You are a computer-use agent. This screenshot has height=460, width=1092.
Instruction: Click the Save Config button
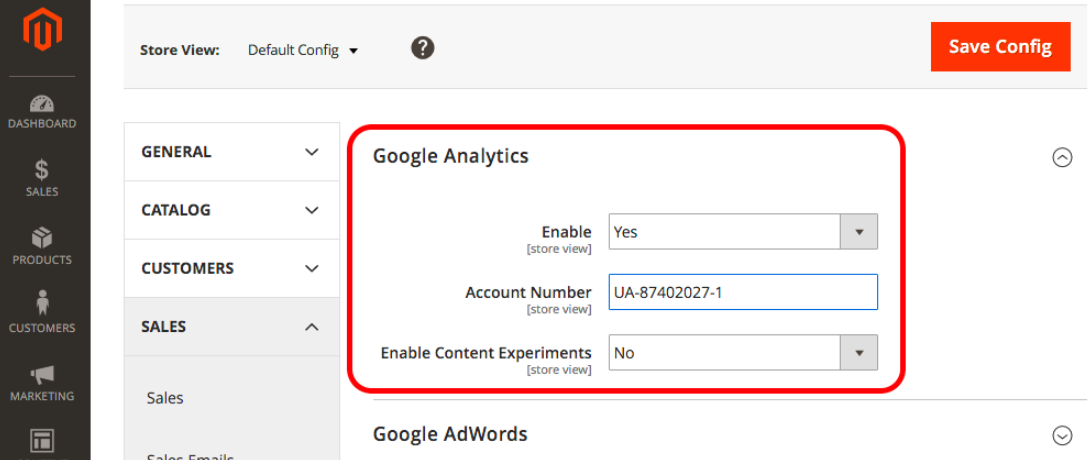(1000, 47)
